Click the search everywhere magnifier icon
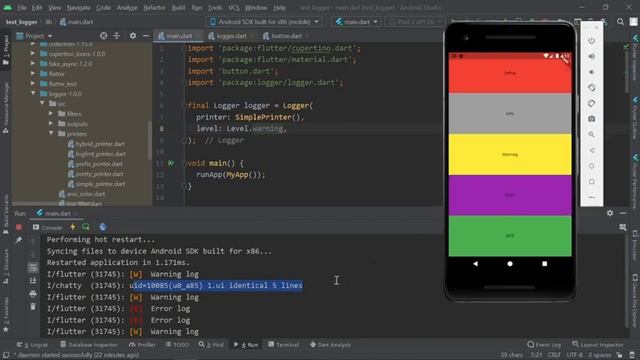This screenshot has height=360, width=640. 620,22
